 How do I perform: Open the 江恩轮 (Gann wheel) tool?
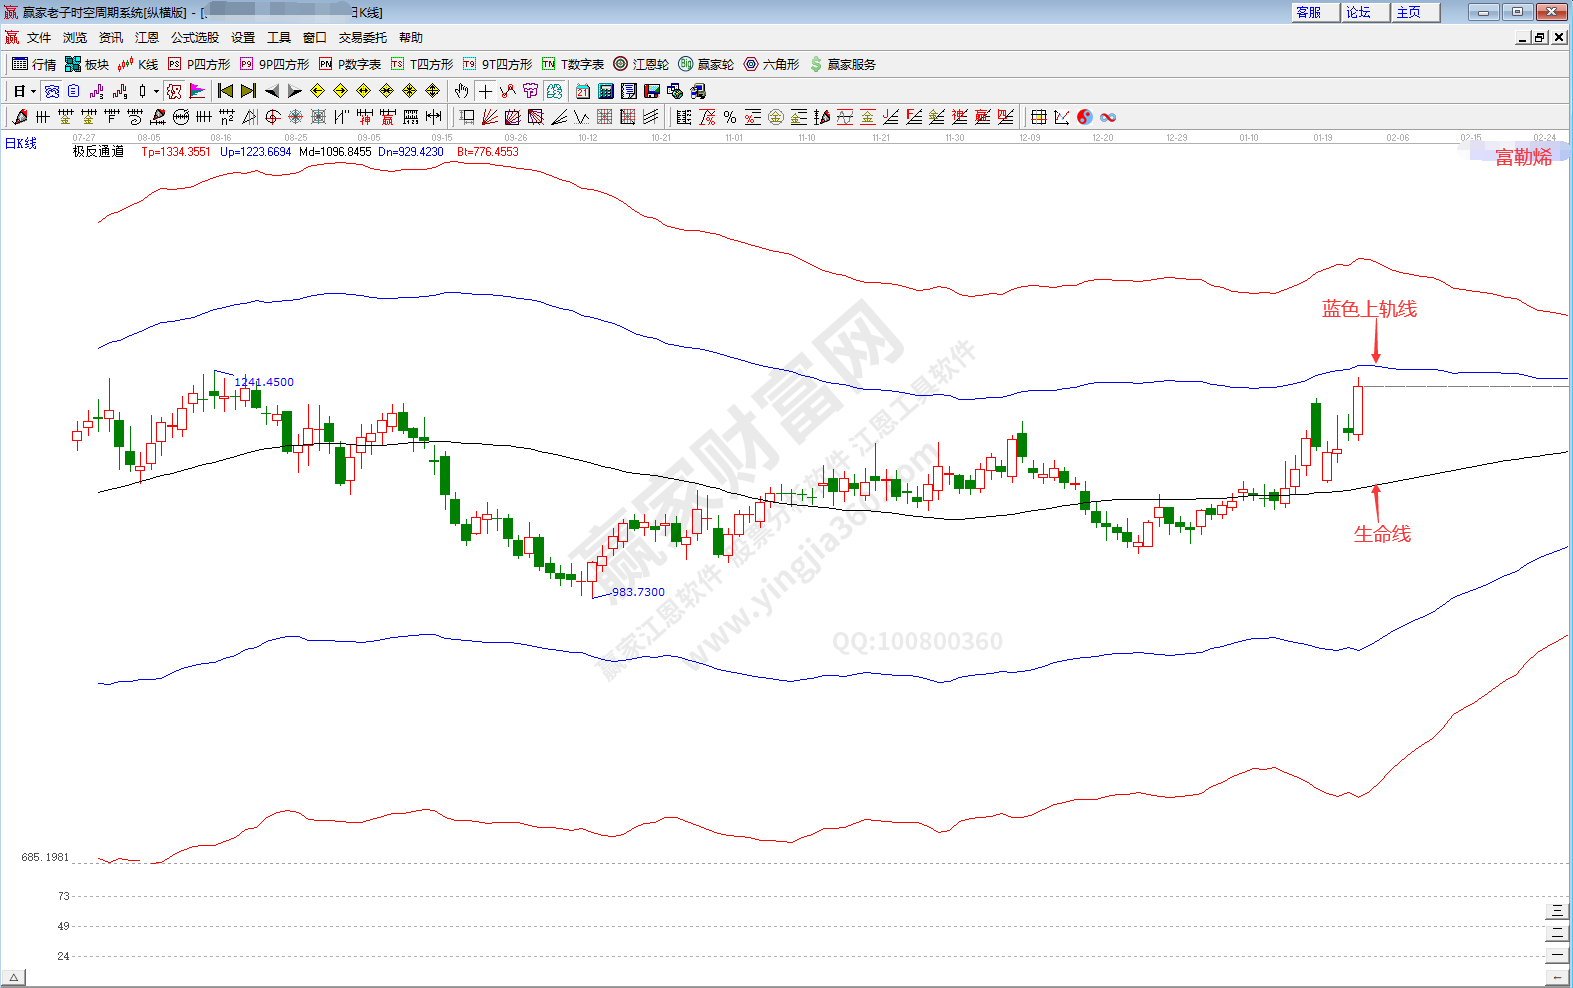click(x=640, y=64)
